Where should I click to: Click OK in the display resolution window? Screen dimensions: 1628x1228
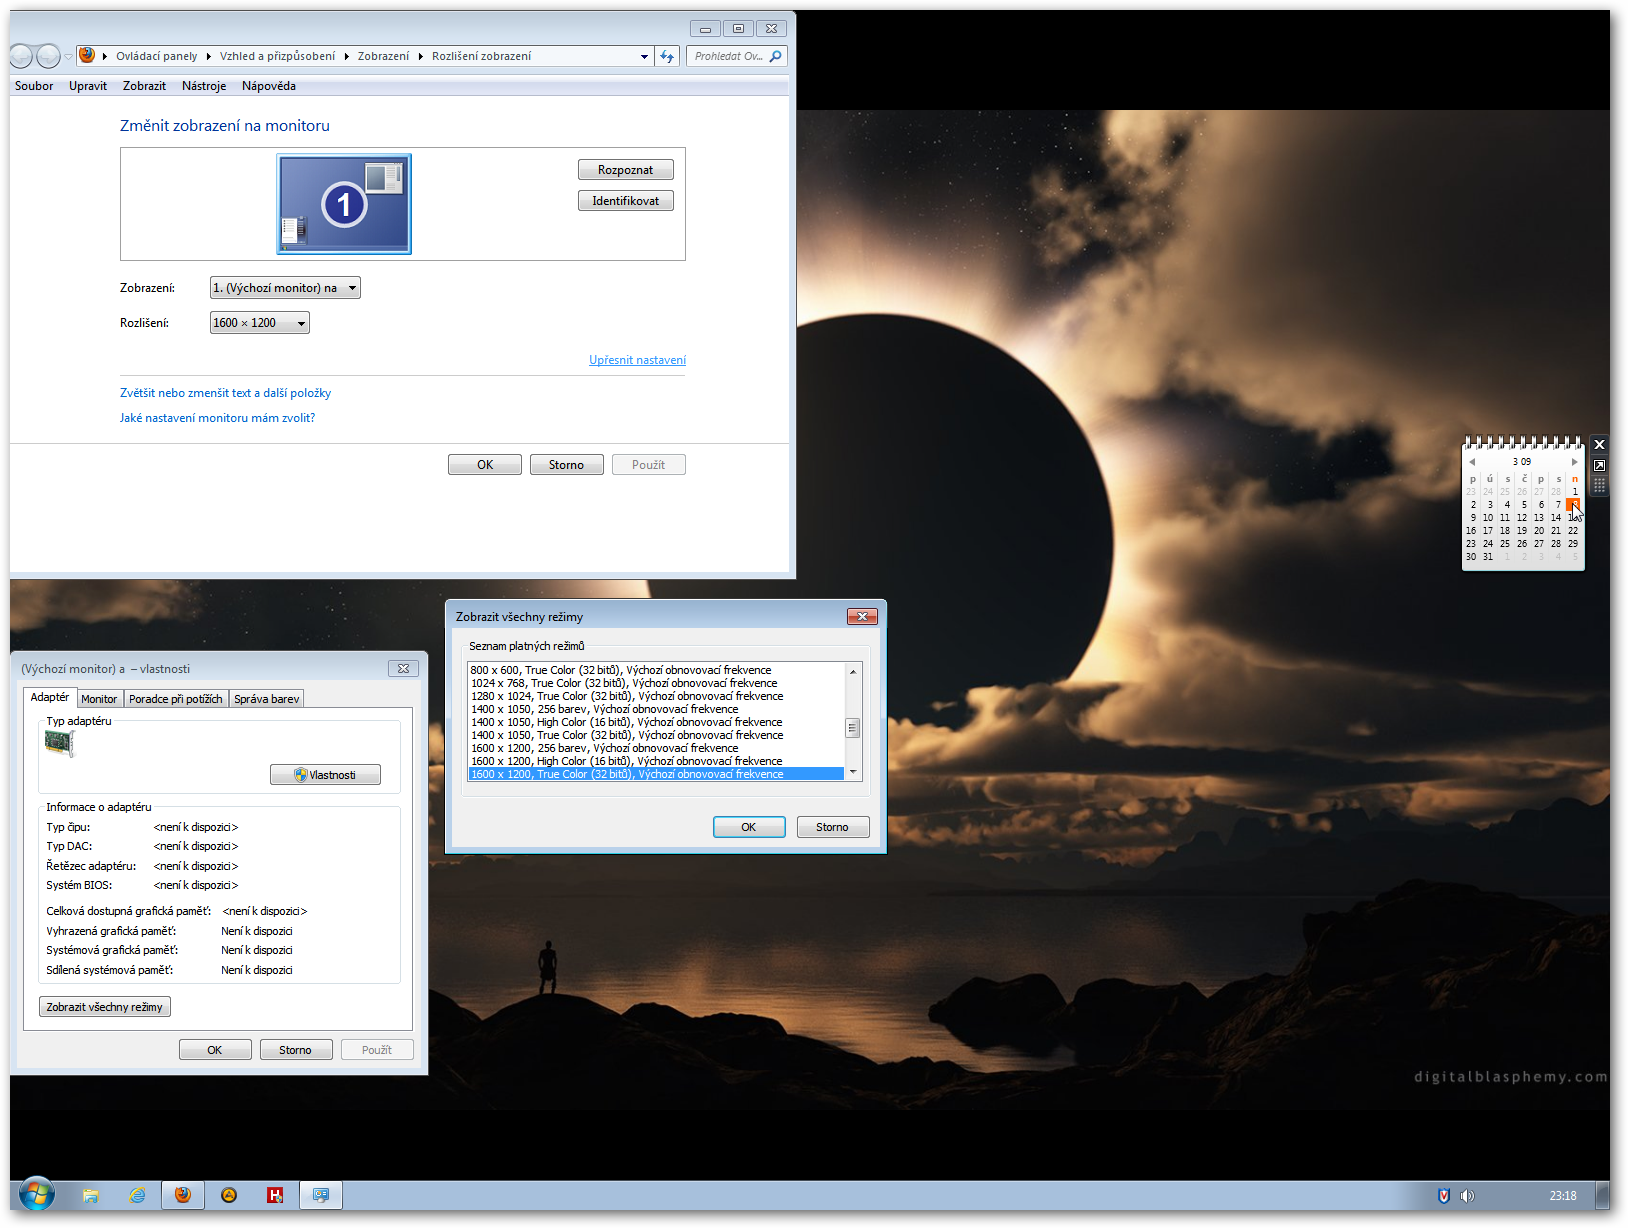click(x=485, y=465)
